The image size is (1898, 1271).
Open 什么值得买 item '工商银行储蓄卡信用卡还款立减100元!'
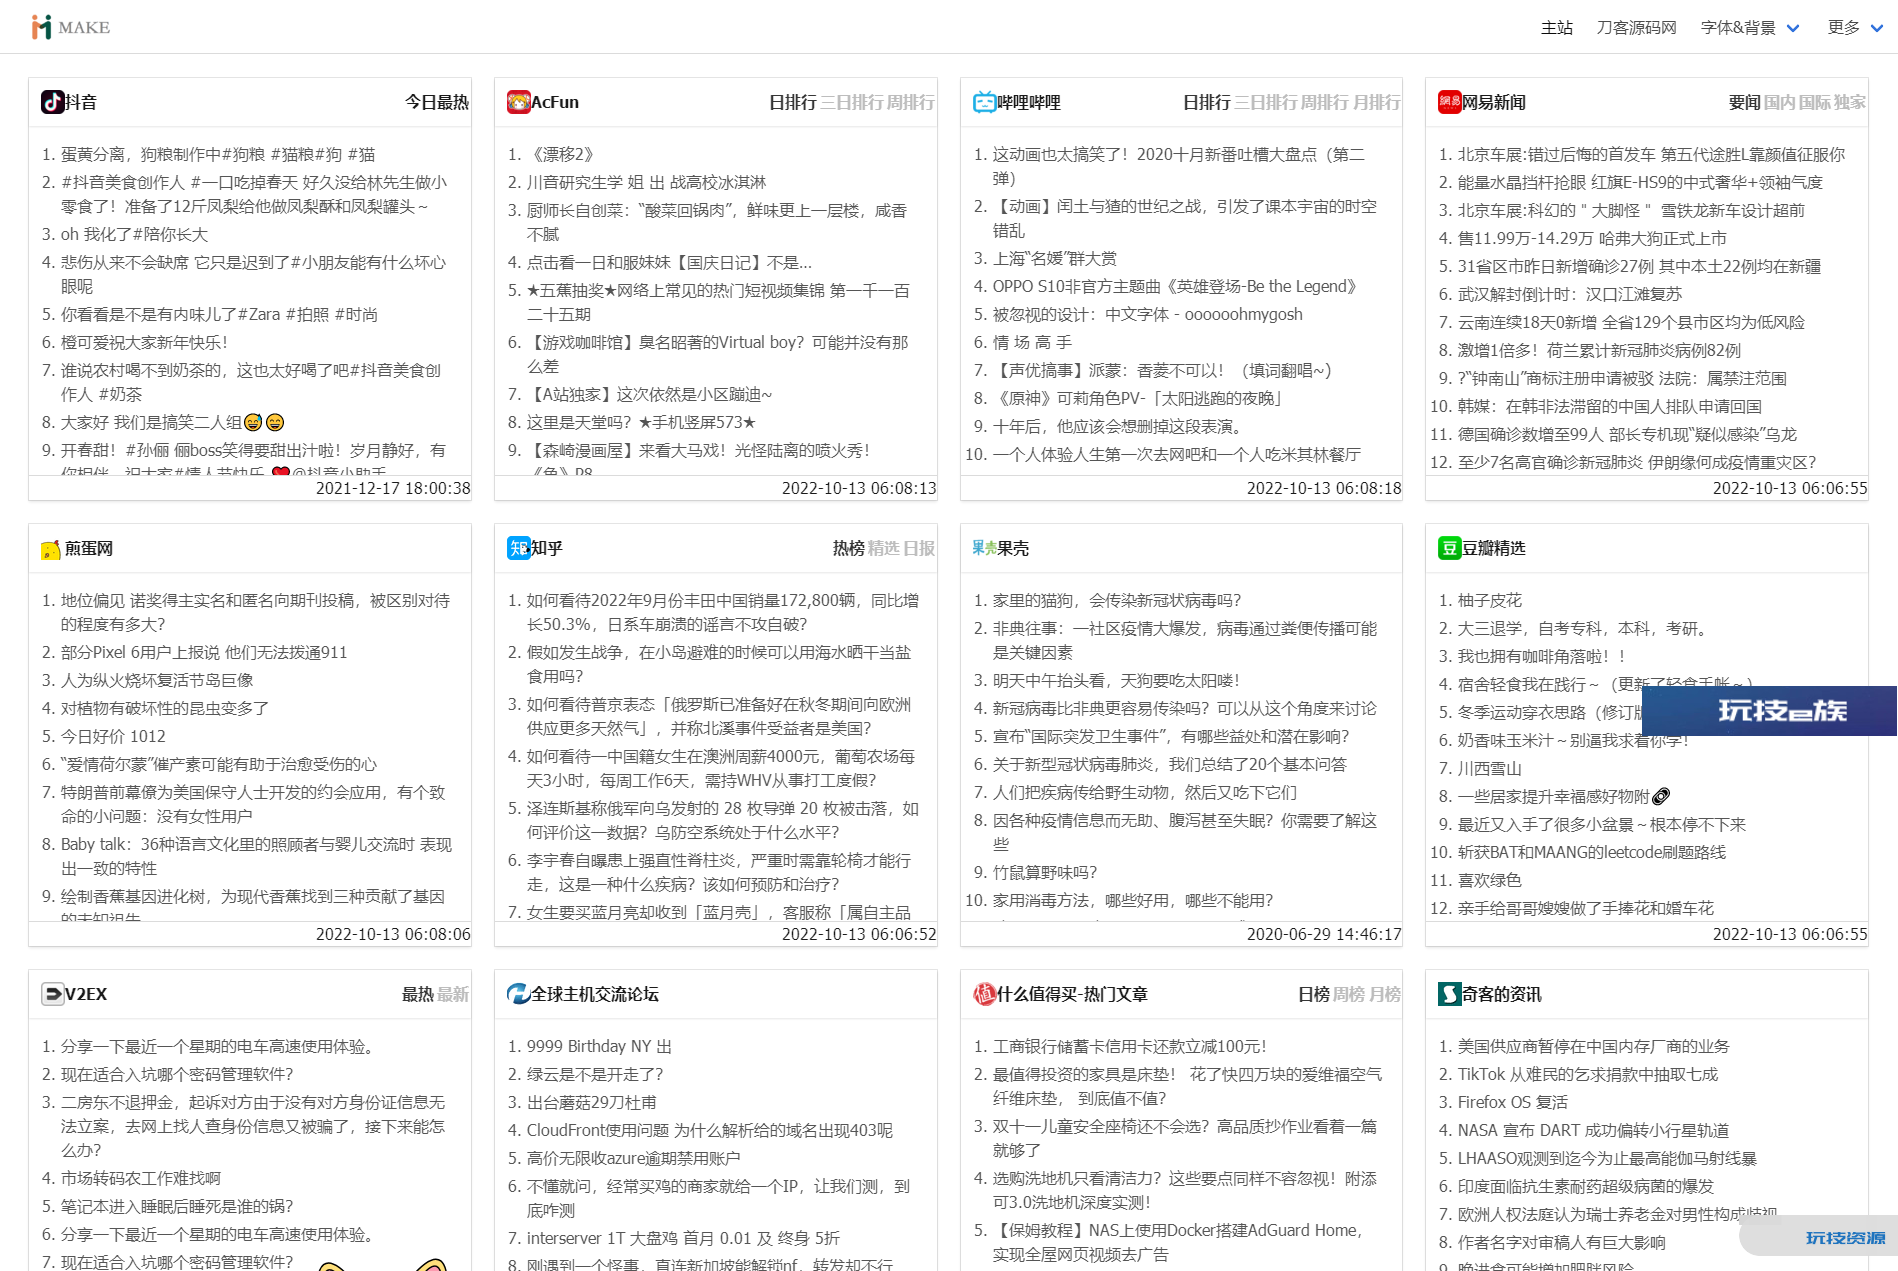tap(1130, 1046)
